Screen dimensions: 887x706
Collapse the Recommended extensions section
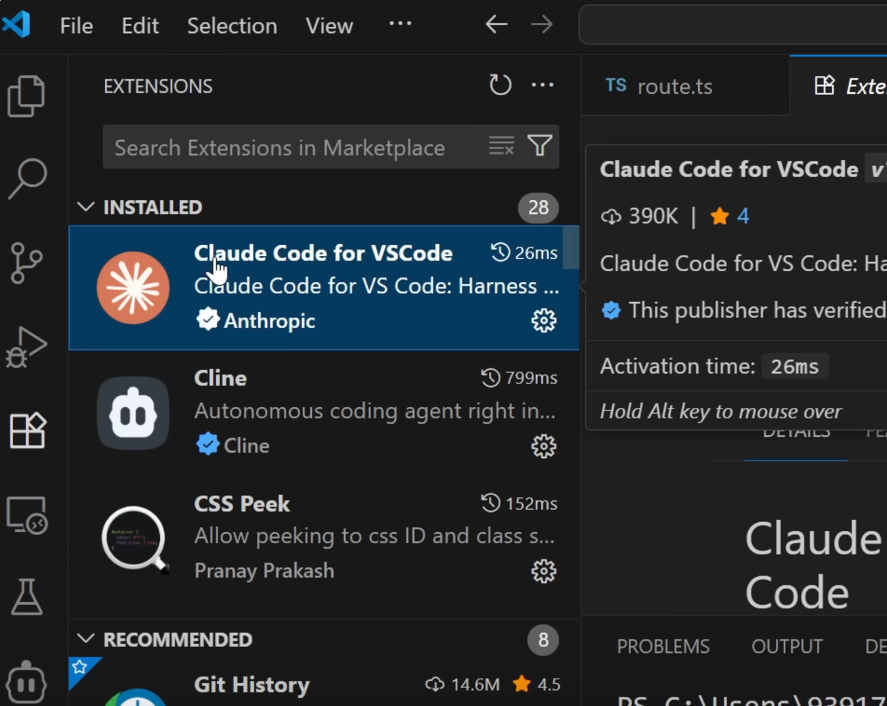(x=87, y=639)
